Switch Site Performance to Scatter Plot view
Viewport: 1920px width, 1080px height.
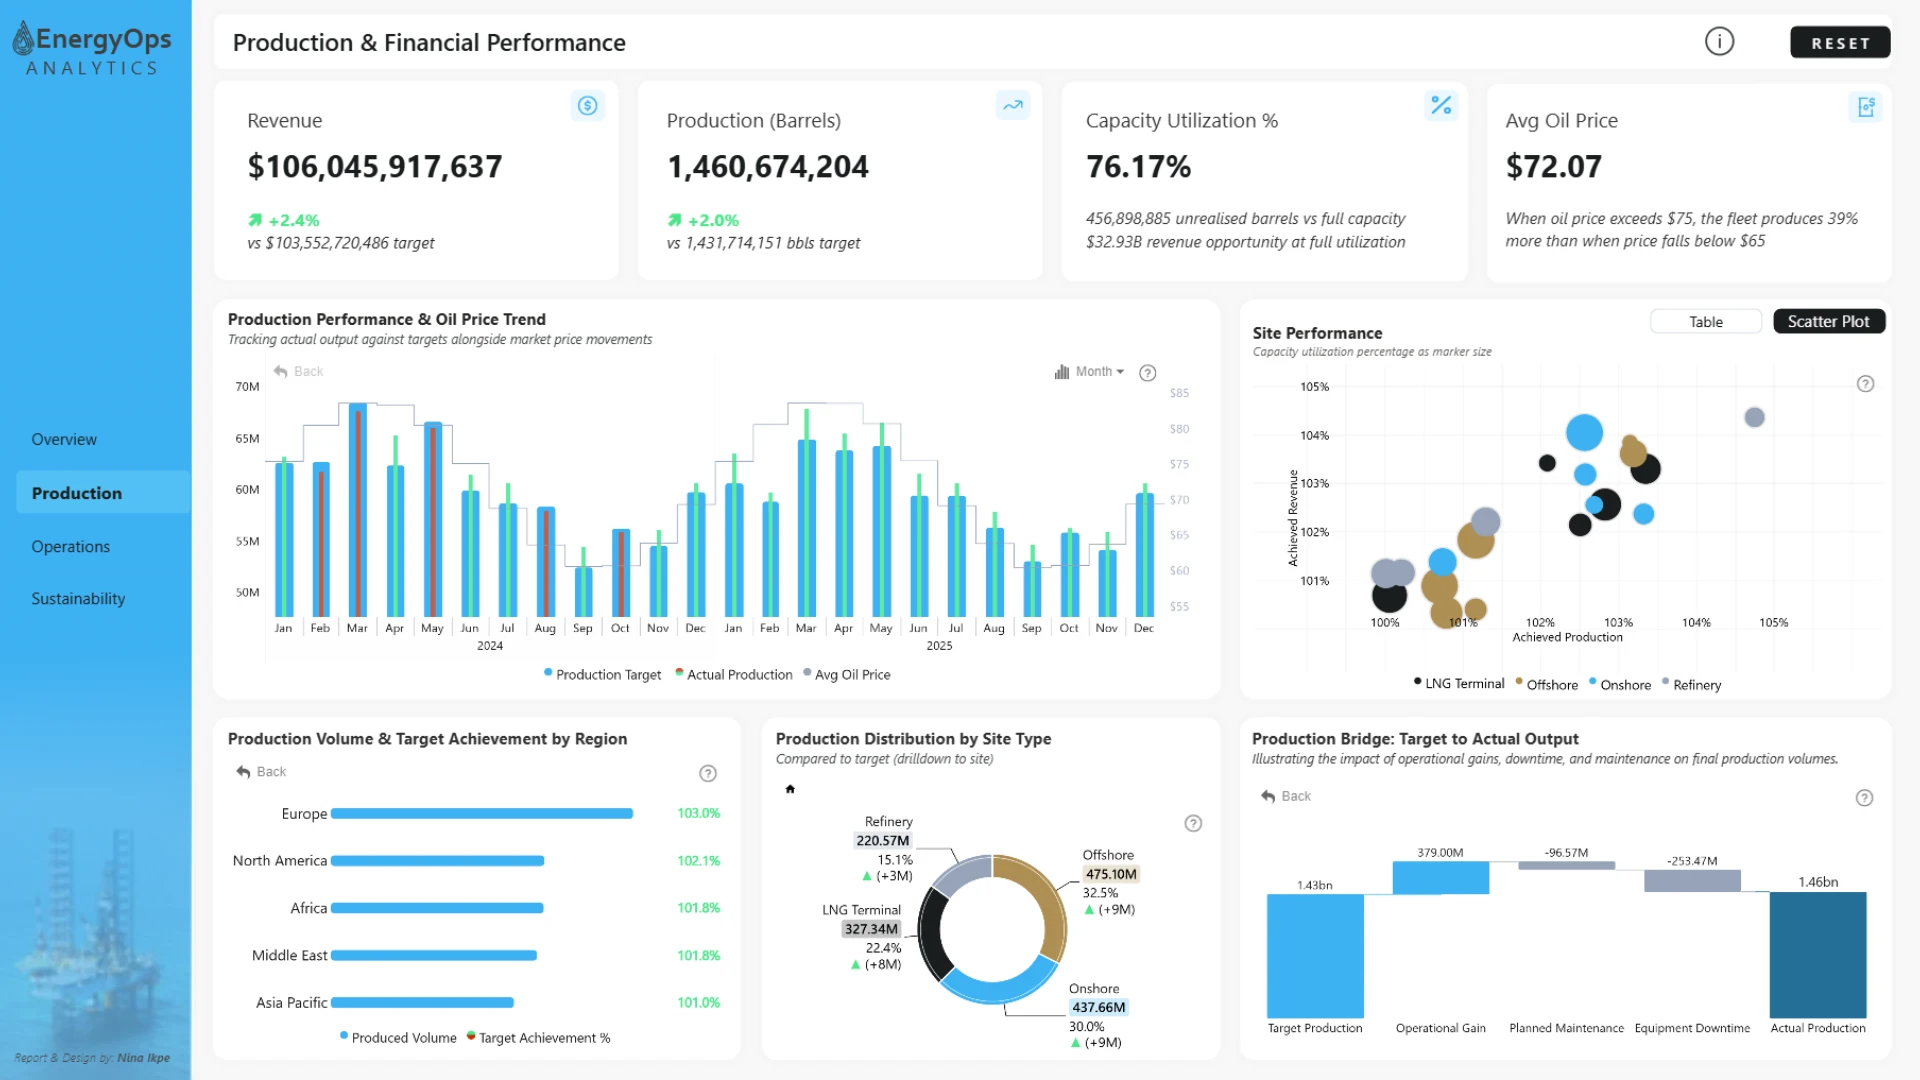(x=1828, y=322)
